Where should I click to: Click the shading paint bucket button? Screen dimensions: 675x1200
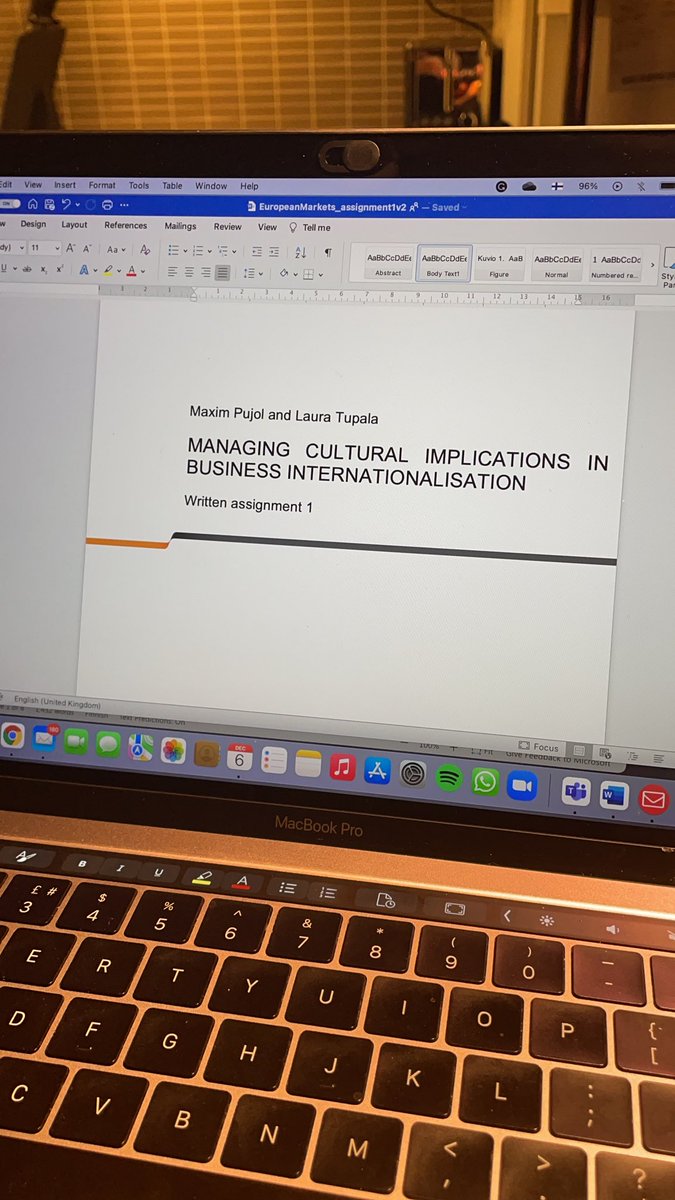pos(282,273)
